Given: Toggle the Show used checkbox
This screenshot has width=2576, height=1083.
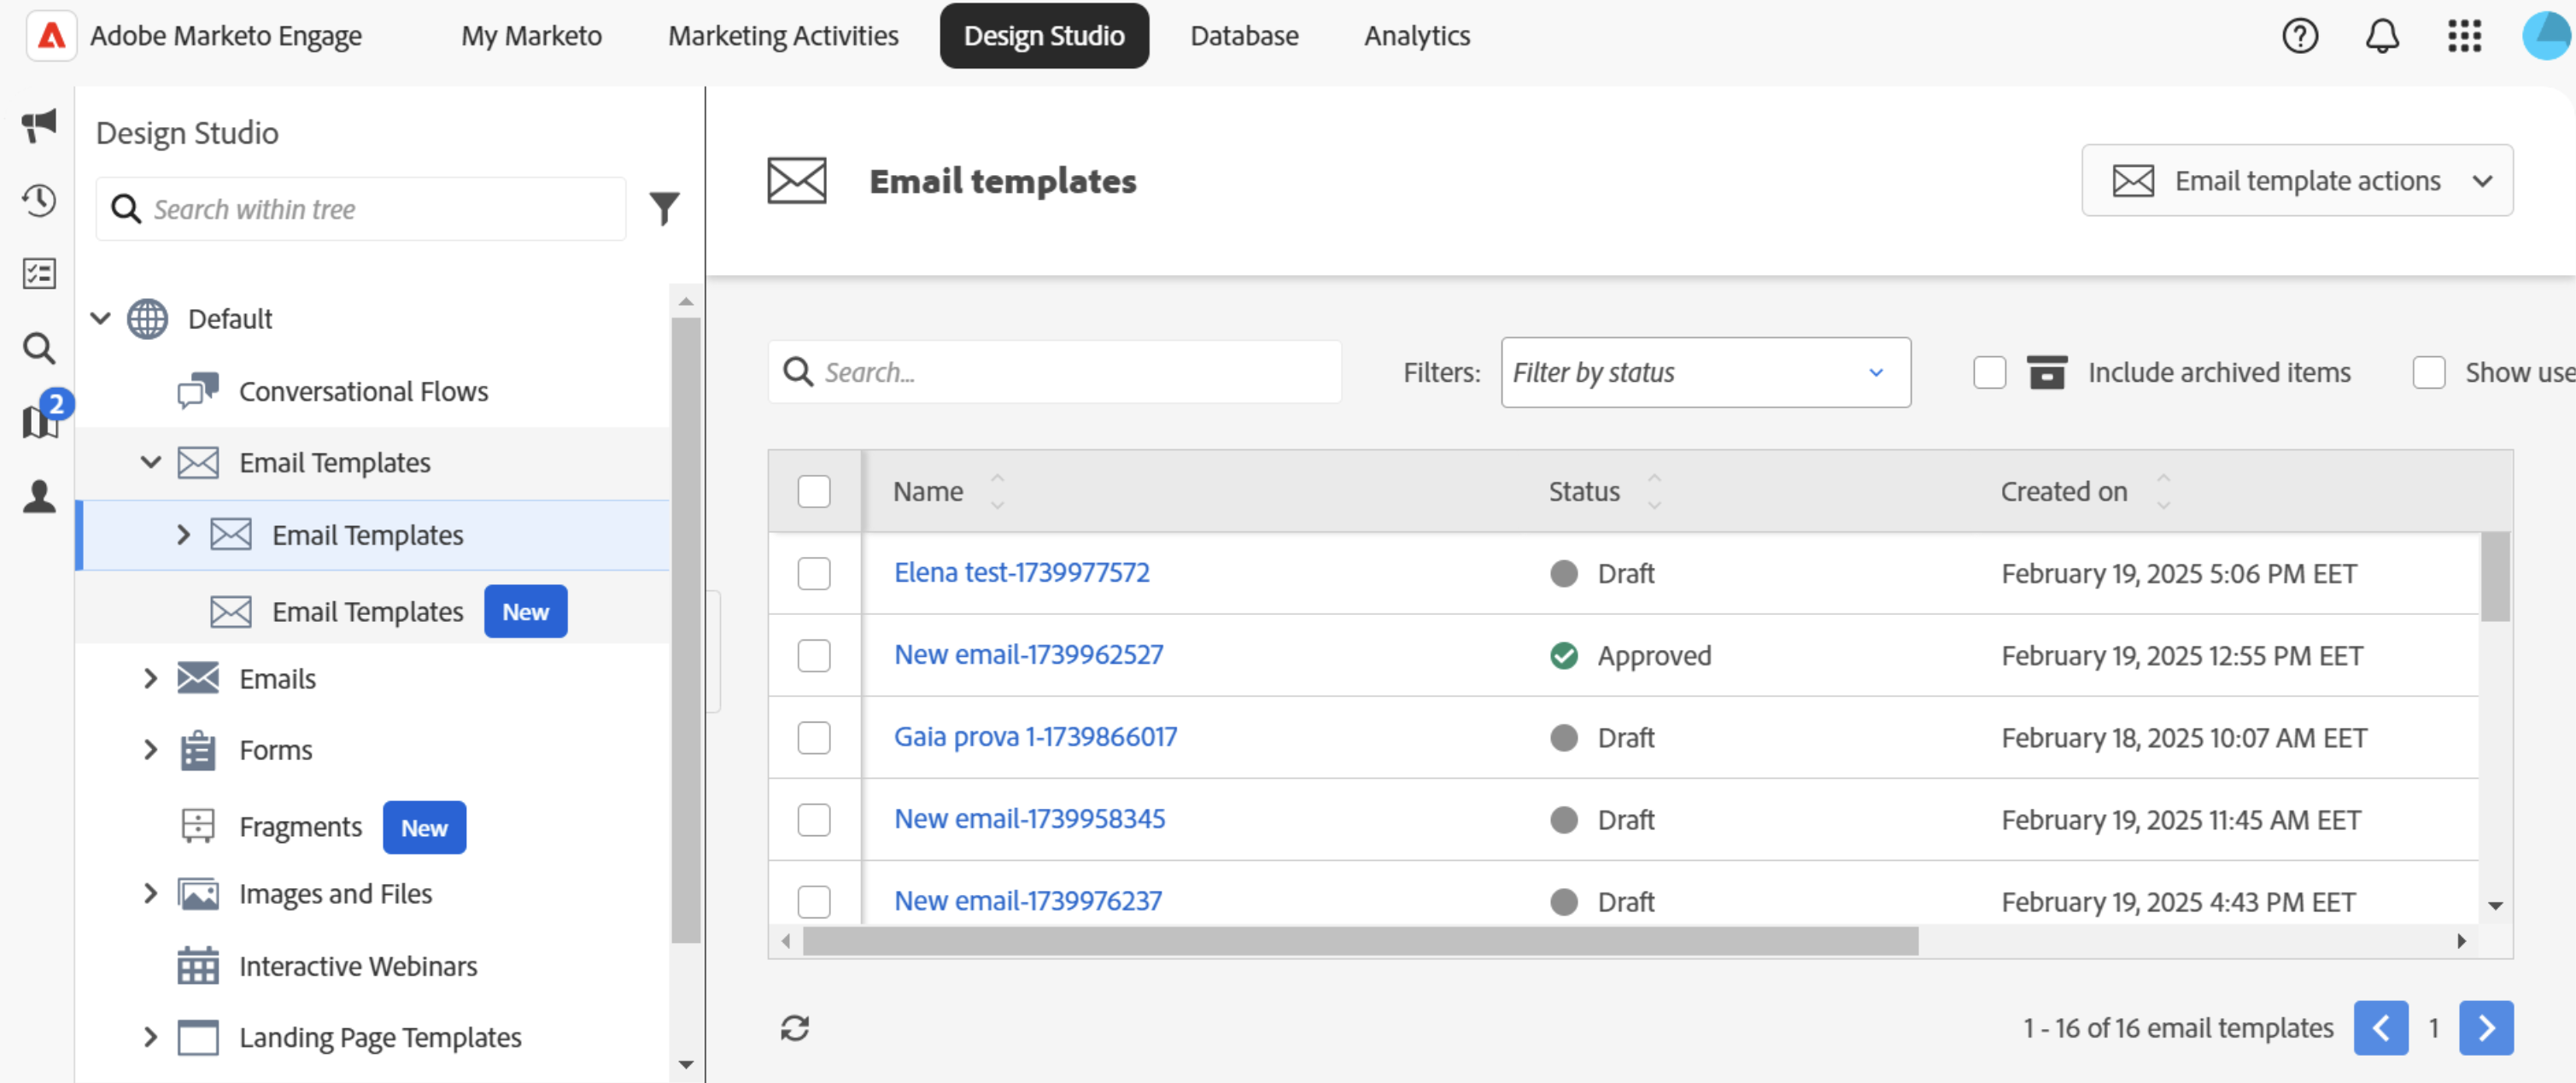Looking at the screenshot, I should pyautogui.click(x=2429, y=372).
